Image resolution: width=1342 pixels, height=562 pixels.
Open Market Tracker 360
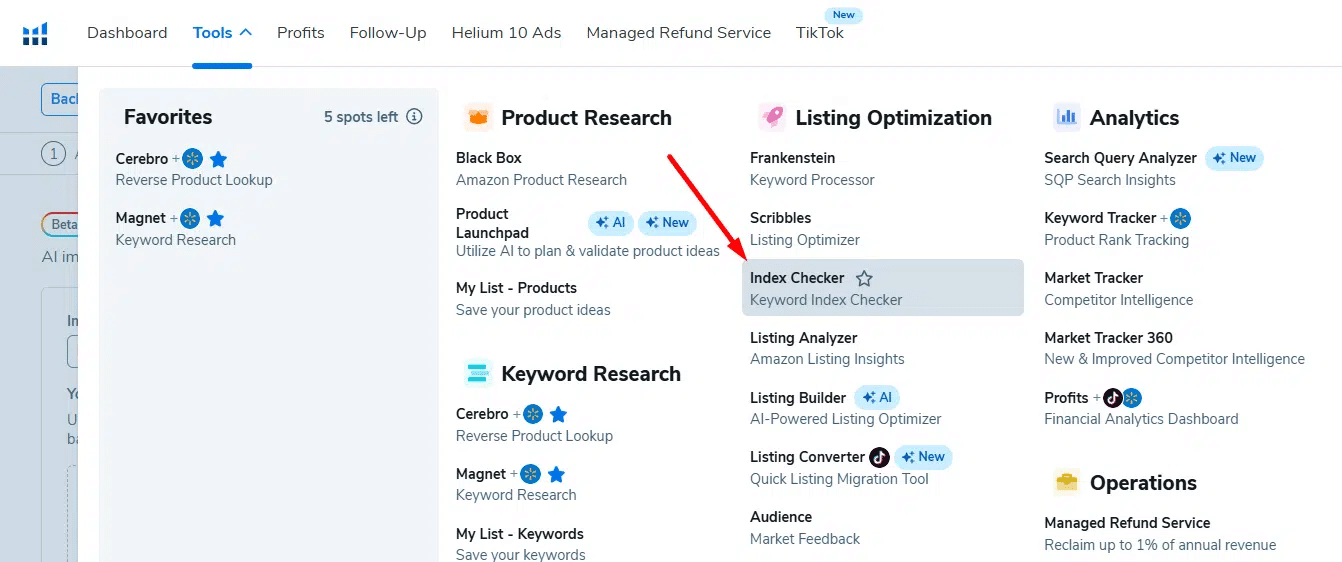point(1108,338)
